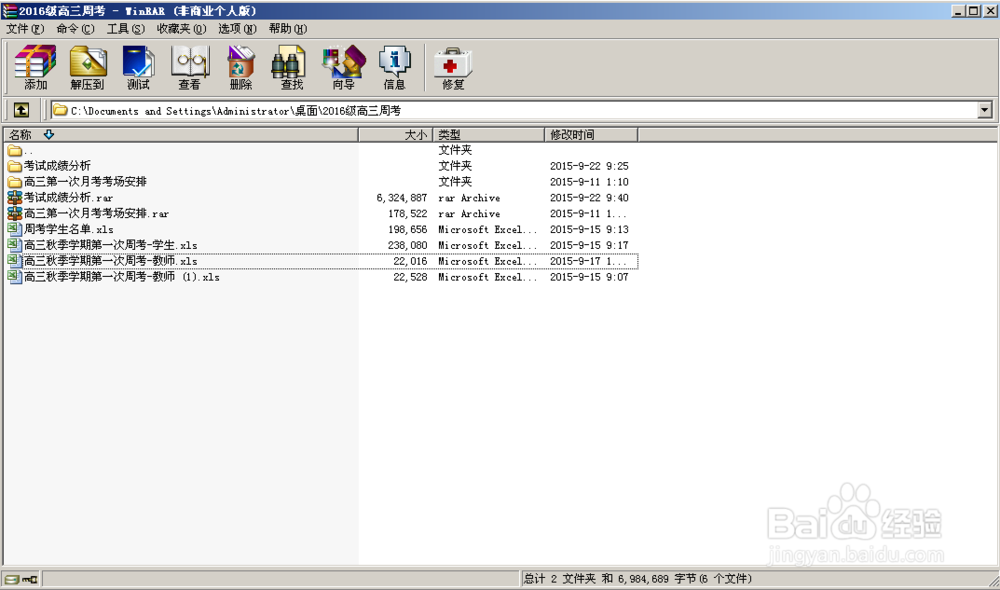Open the 选项(N) menu
The image size is (1000, 590).
(237, 29)
